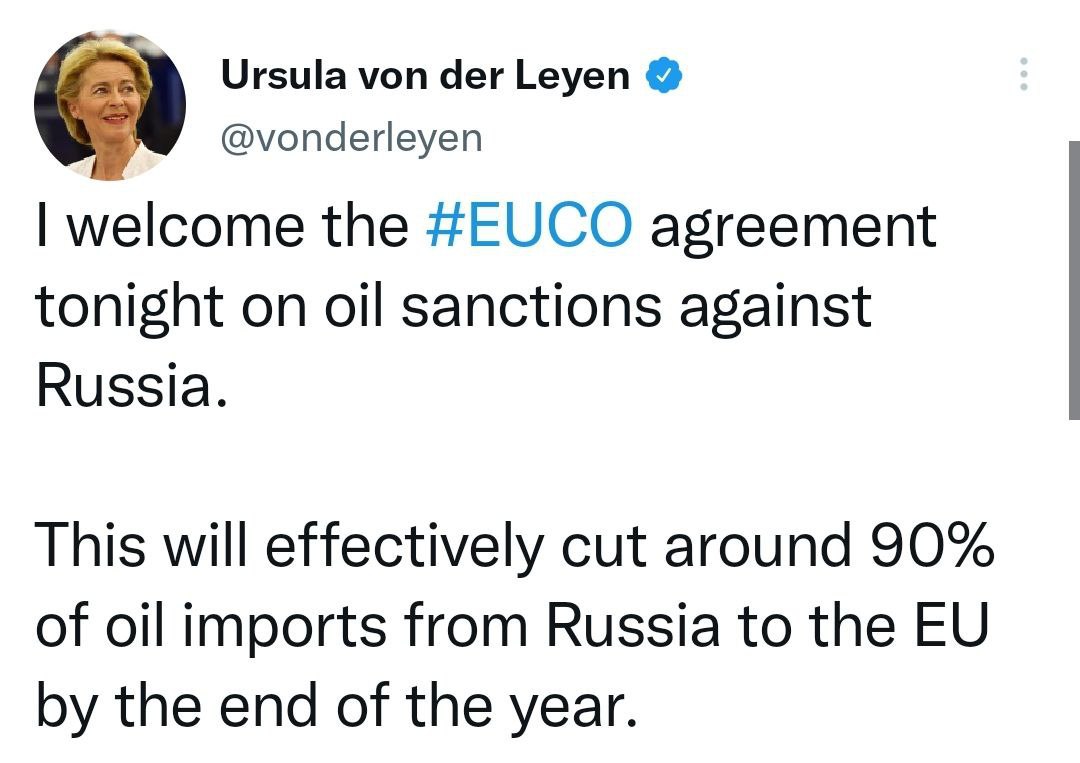
Task: Click the grey scrollbar on right edge
Action: point(1074,280)
